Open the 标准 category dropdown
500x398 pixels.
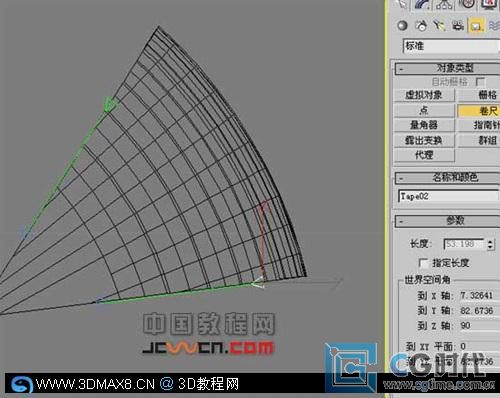click(x=451, y=46)
